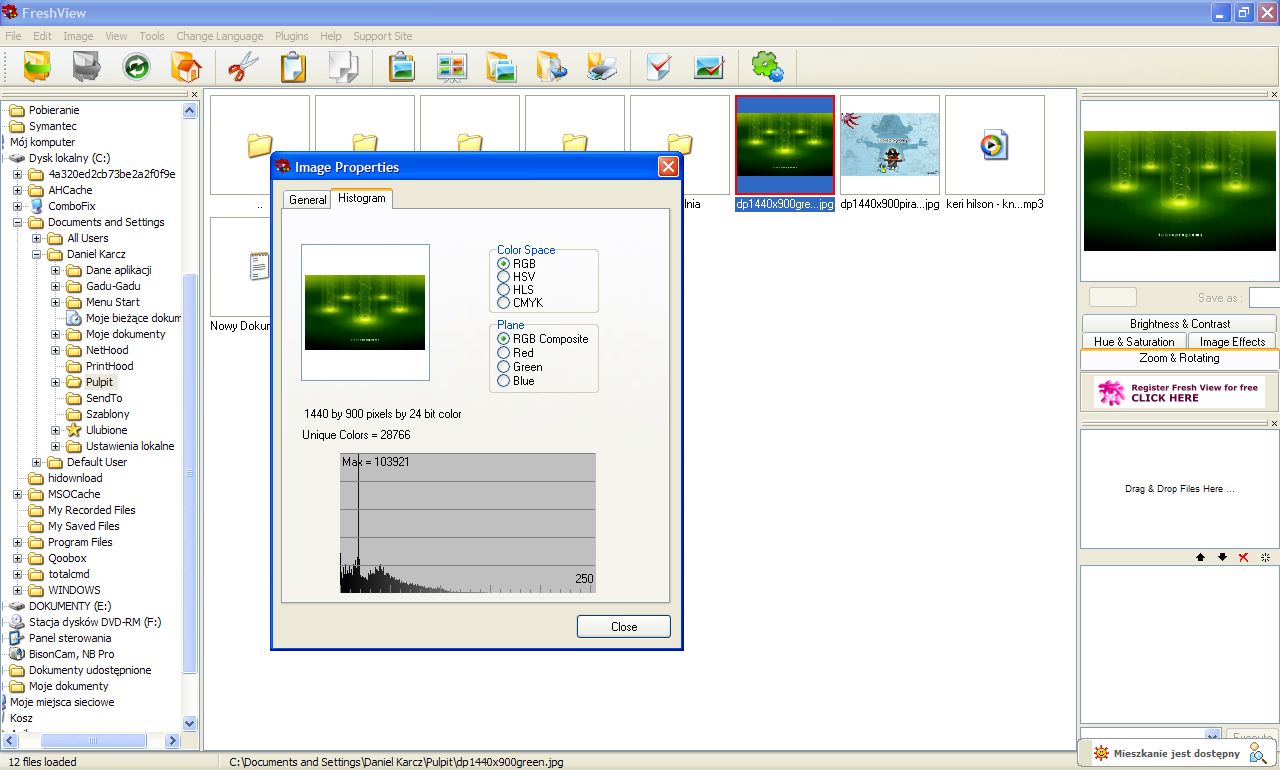Click the folder tree horizontal scroll right arrow
This screenshot has width=1280, height=770.
172,741
